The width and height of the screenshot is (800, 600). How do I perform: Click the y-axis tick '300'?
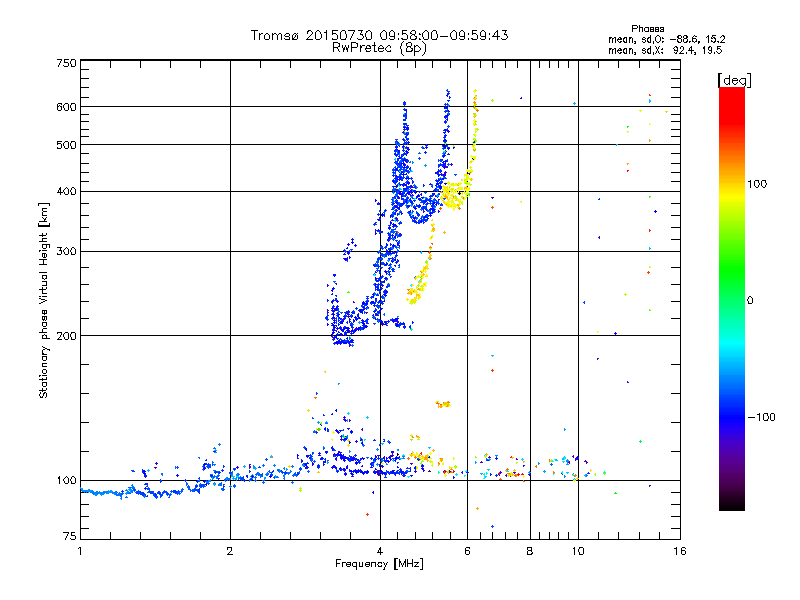(66, 251)
